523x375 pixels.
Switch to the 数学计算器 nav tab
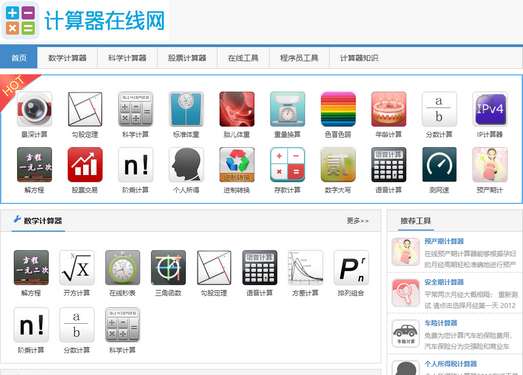(67, 58)
